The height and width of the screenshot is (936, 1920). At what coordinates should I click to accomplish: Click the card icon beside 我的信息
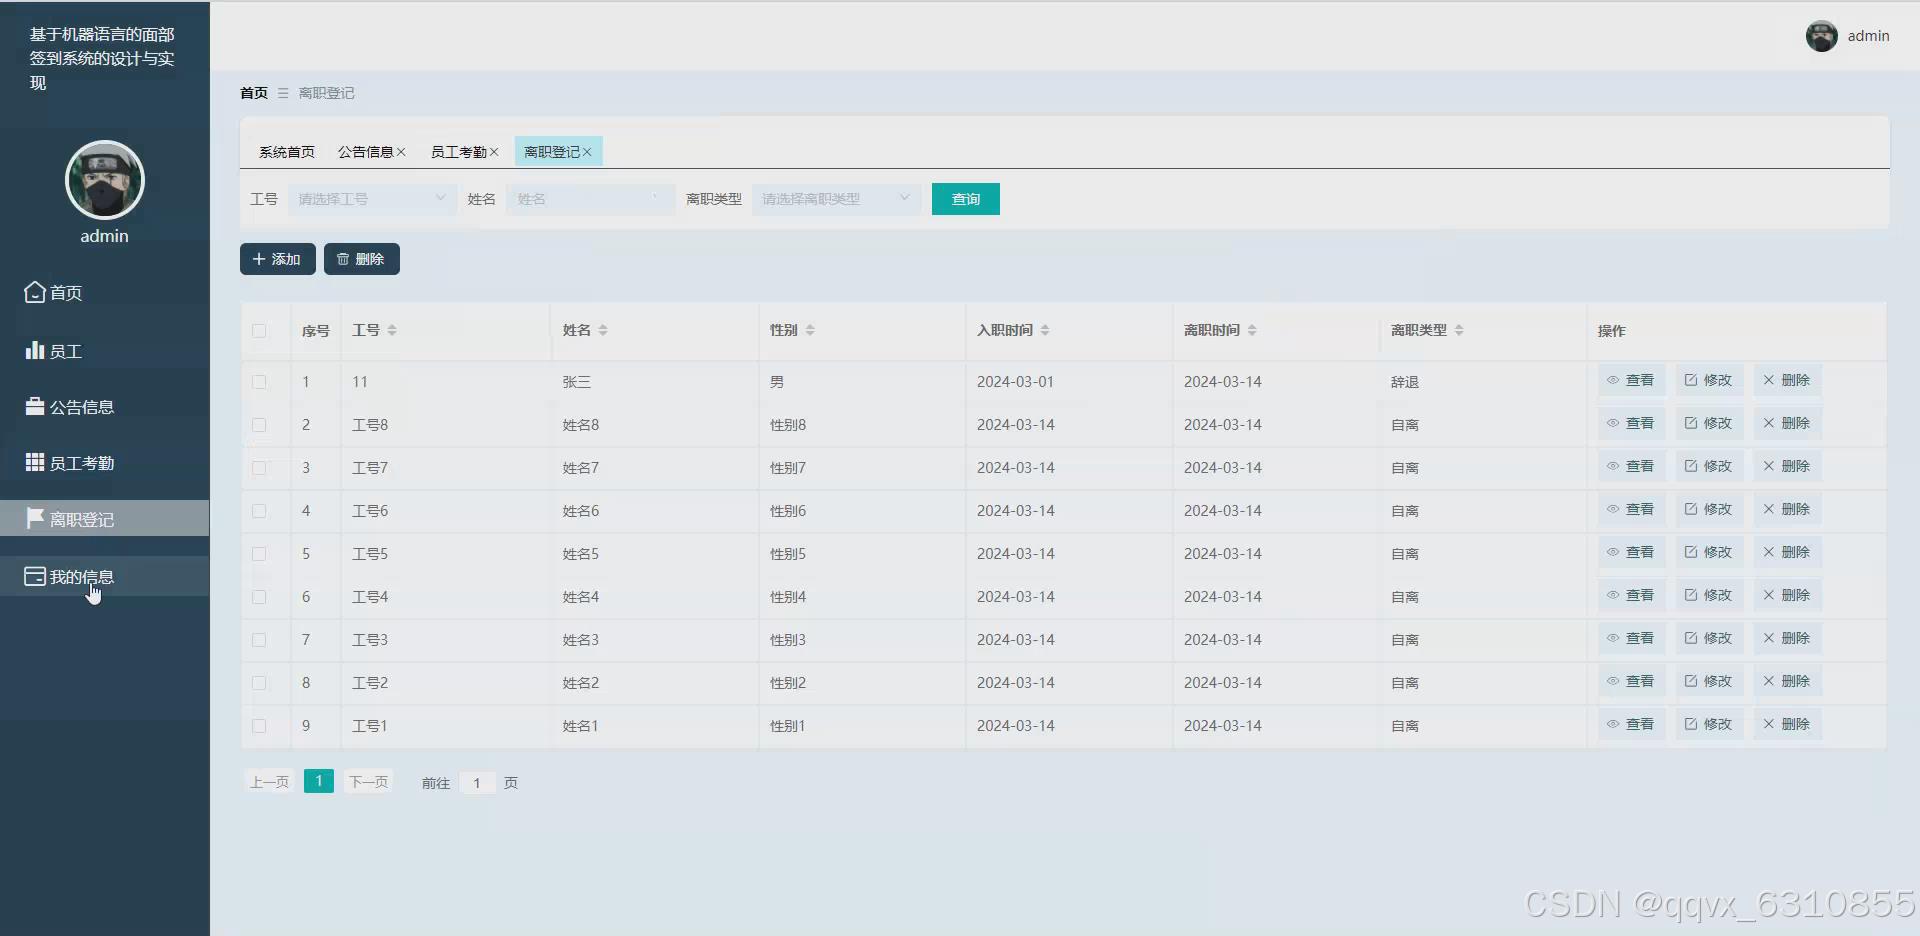(35, 576)
